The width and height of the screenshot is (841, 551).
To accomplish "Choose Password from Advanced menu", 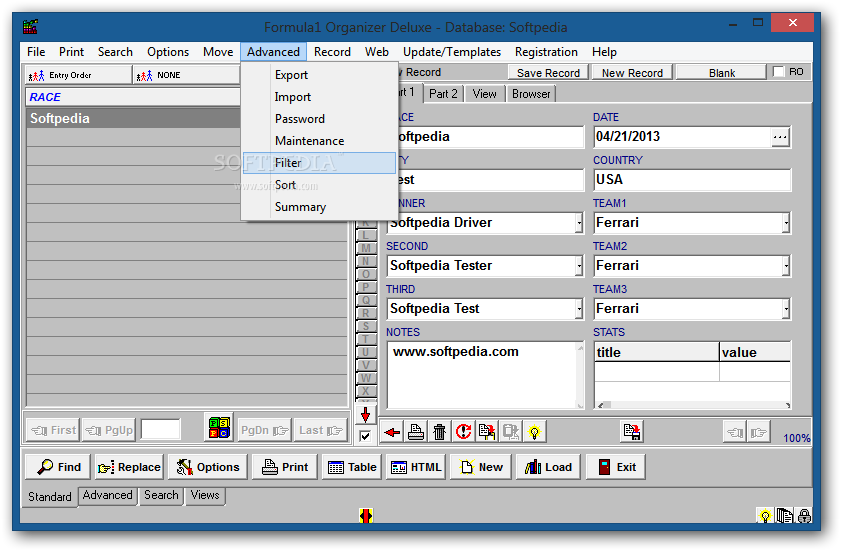I will [x=319, y=119].
